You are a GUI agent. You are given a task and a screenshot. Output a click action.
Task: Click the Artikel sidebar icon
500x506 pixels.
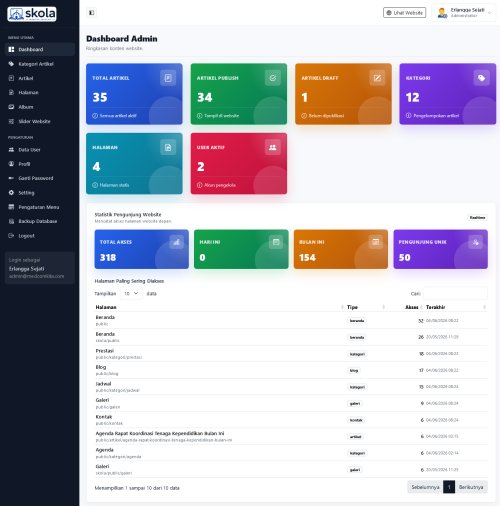11,78
